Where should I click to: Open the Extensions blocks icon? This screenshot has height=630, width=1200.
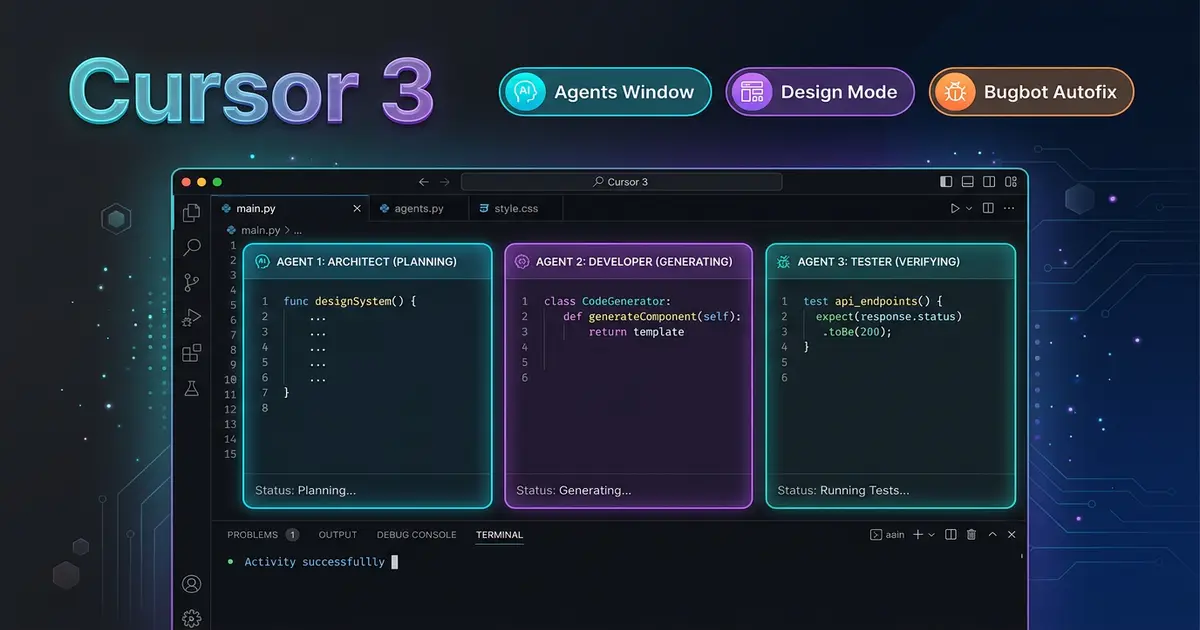(191, 353)
